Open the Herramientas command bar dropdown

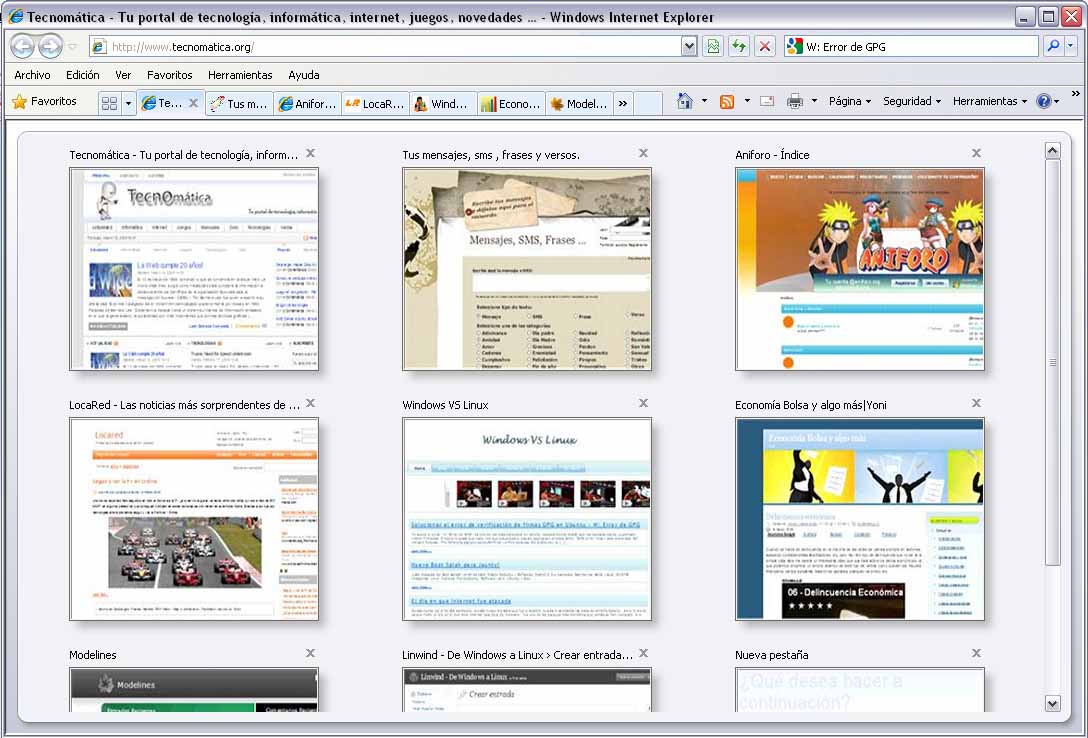pos(989,101)
